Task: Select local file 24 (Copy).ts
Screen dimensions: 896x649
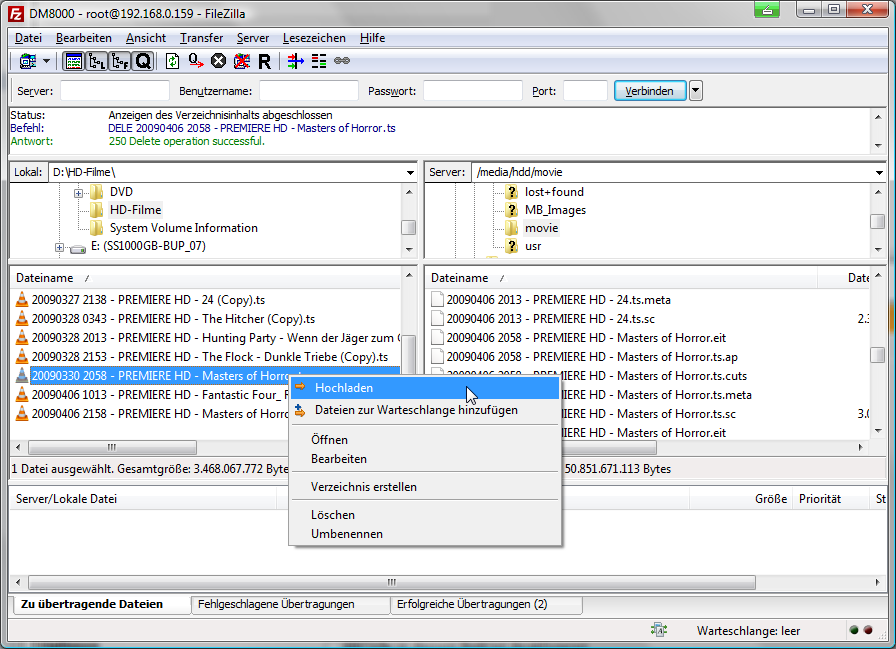Action: [148, 300]
